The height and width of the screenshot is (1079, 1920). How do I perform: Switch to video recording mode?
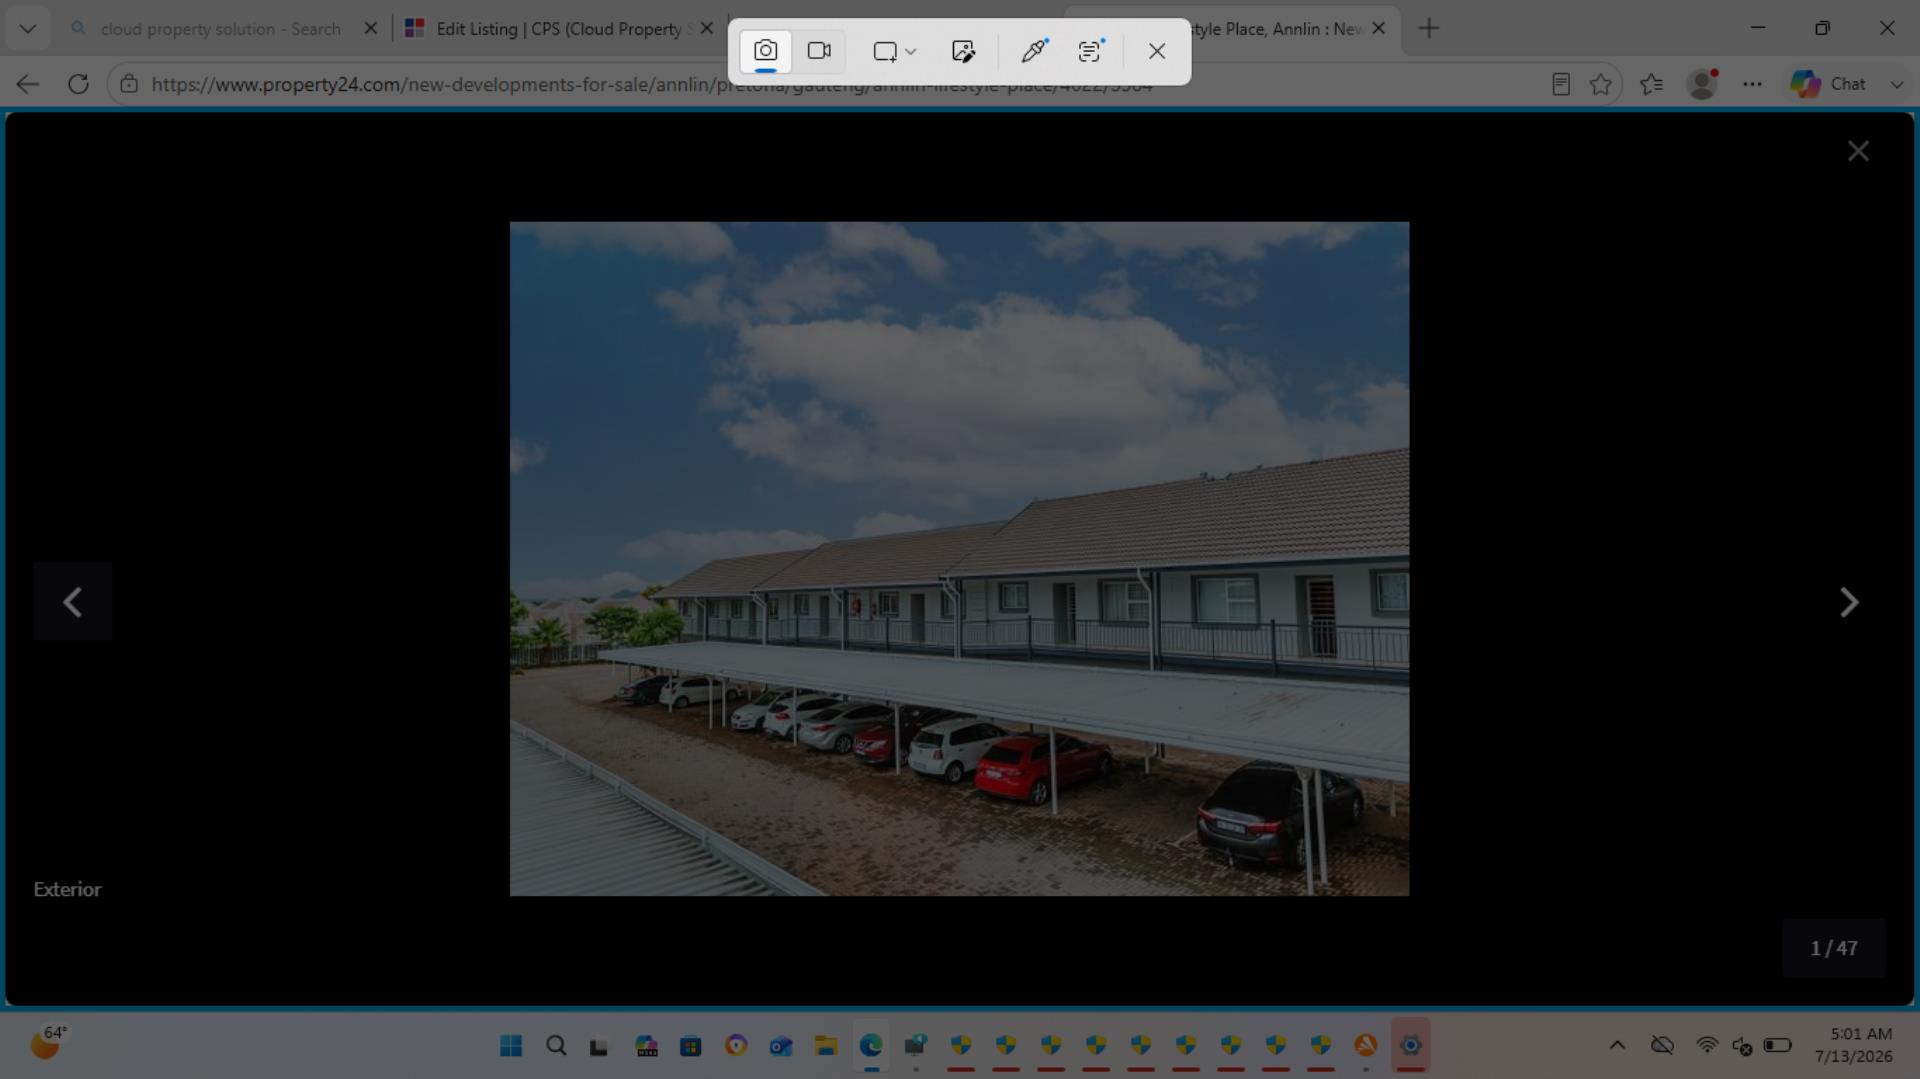[819, 51]
